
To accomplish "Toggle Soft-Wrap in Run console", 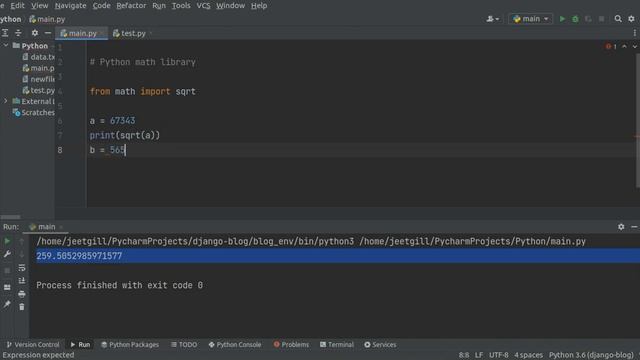I will [22, 268].
